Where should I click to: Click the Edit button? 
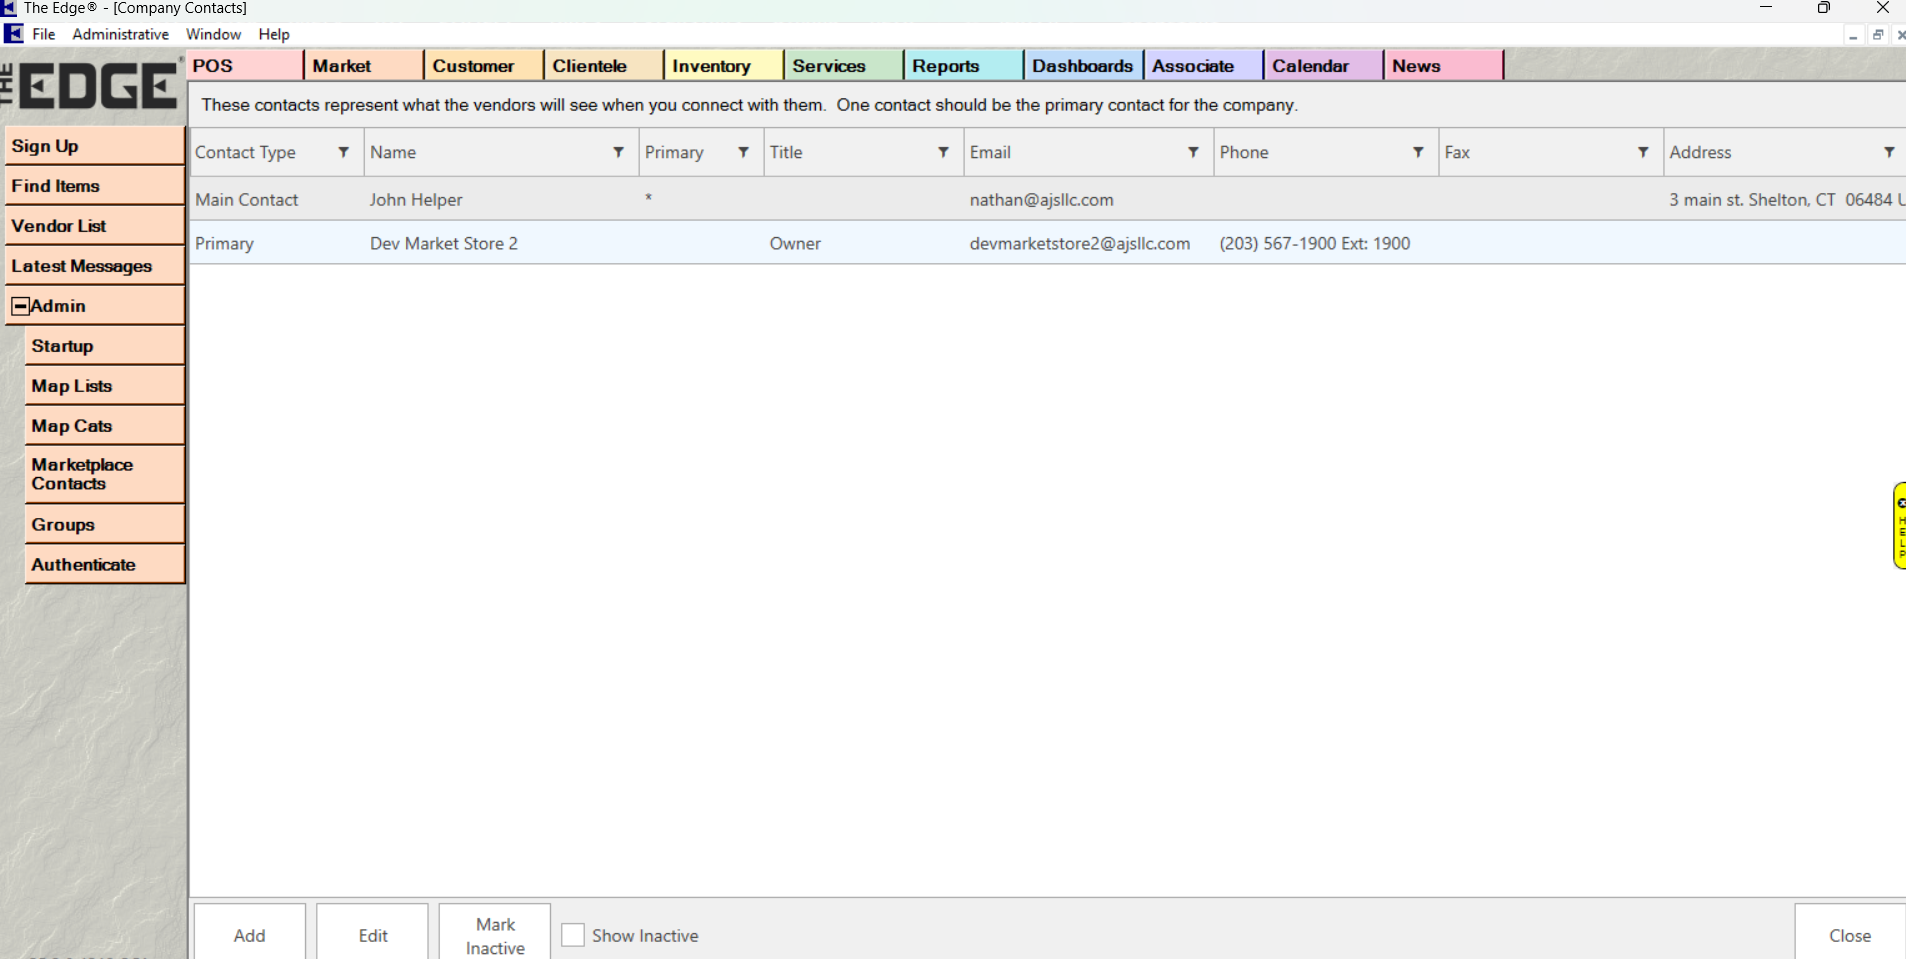(373, 935)
